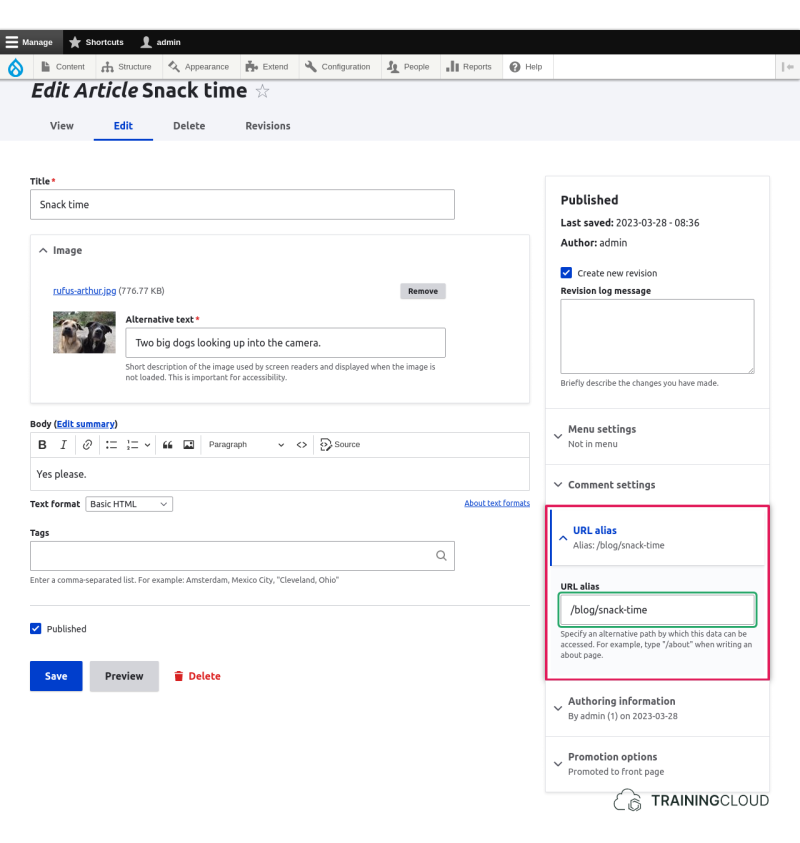Open the Configuration admin menu

(338, 67)
